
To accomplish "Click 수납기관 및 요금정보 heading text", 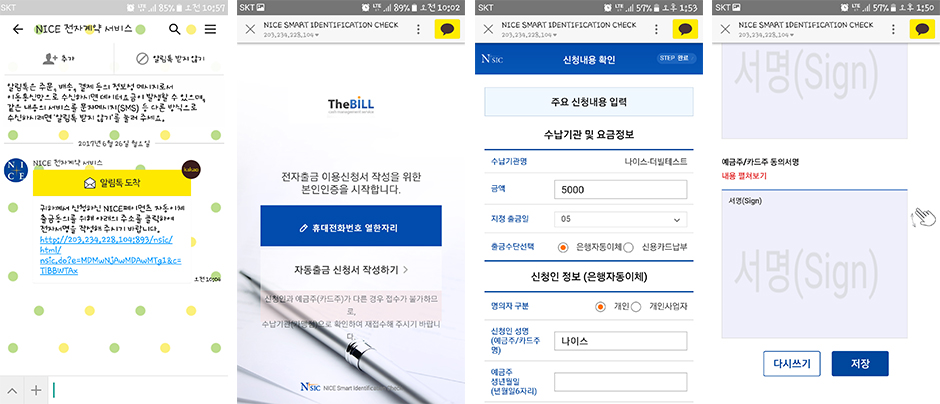I will [x=589, y=134].
